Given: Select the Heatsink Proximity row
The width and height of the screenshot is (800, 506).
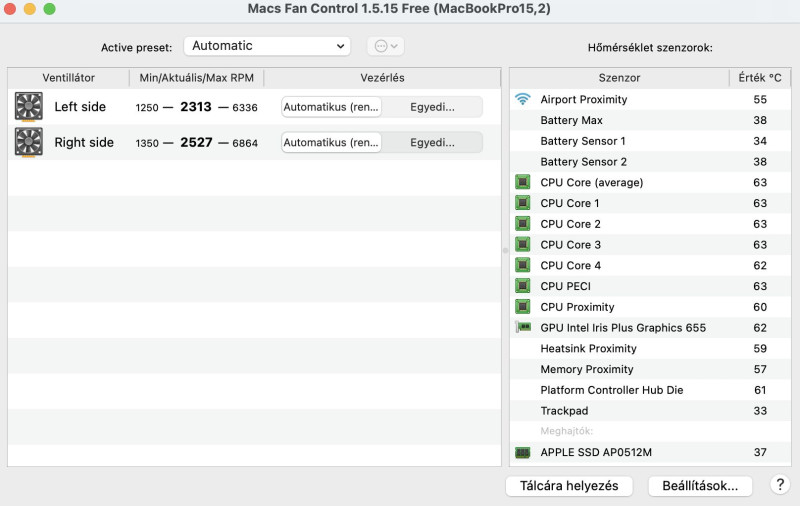Looking at the screenshot, I should click(650, 348).
